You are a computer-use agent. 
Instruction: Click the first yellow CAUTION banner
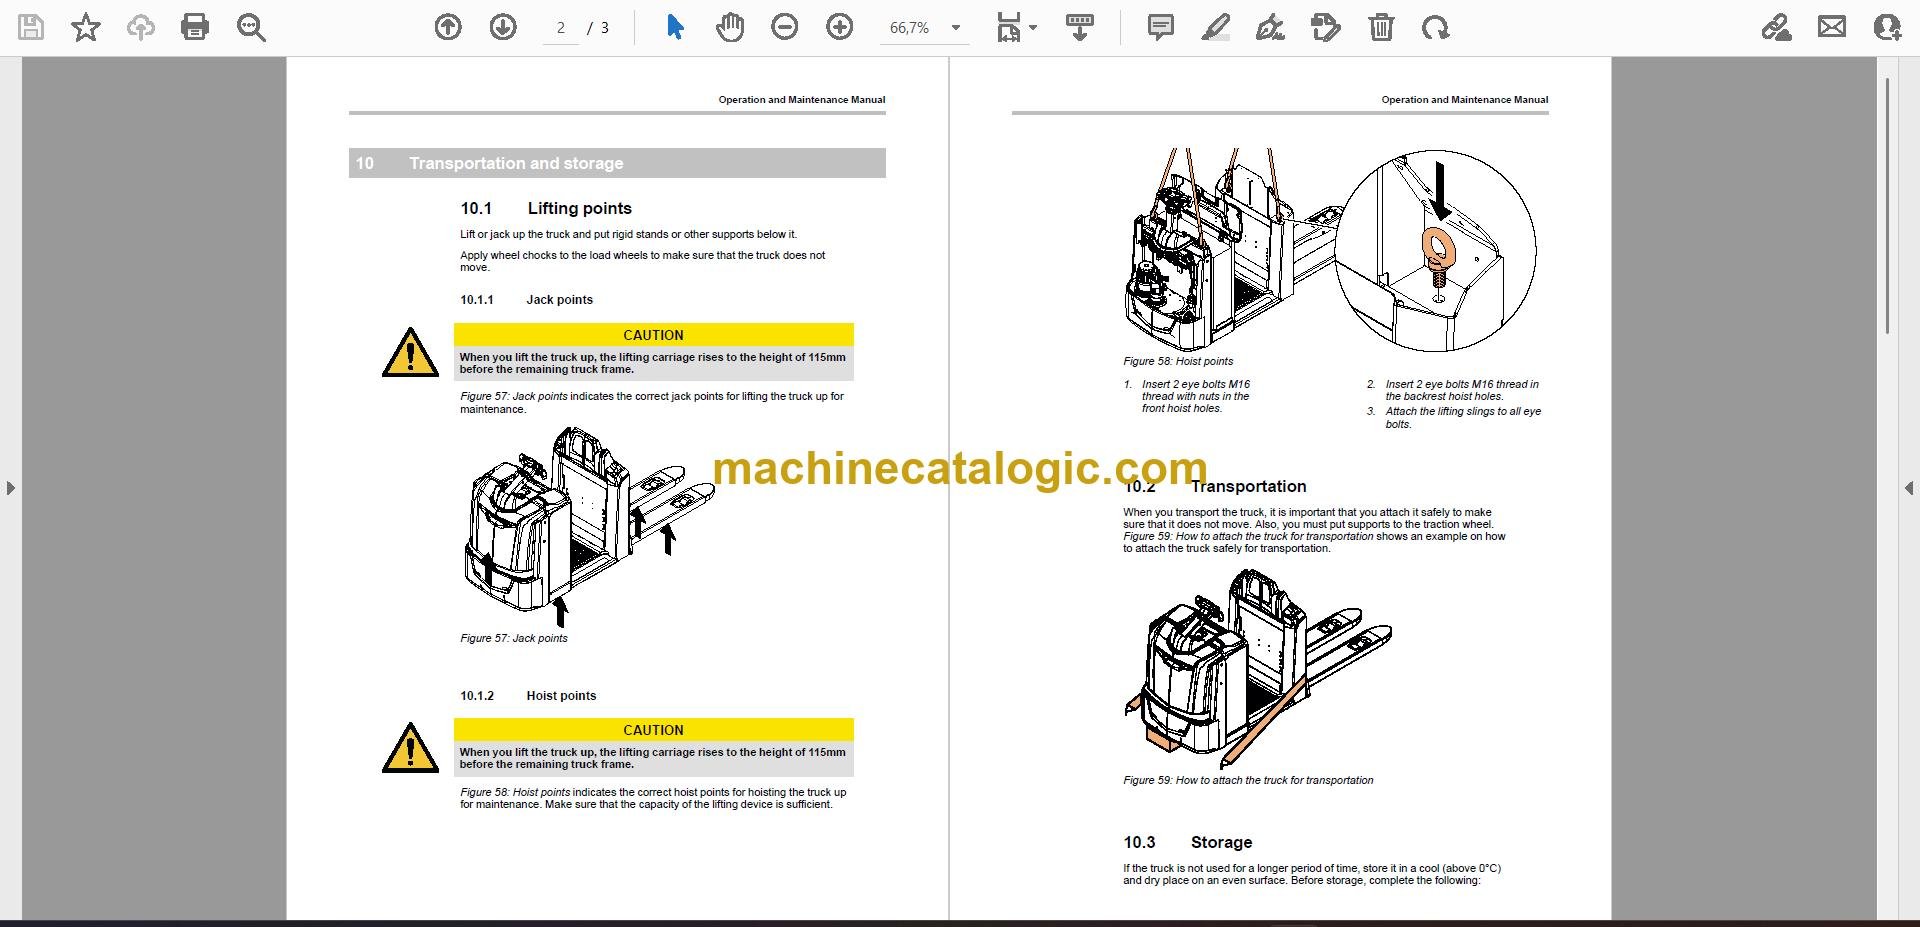point(654,335)
